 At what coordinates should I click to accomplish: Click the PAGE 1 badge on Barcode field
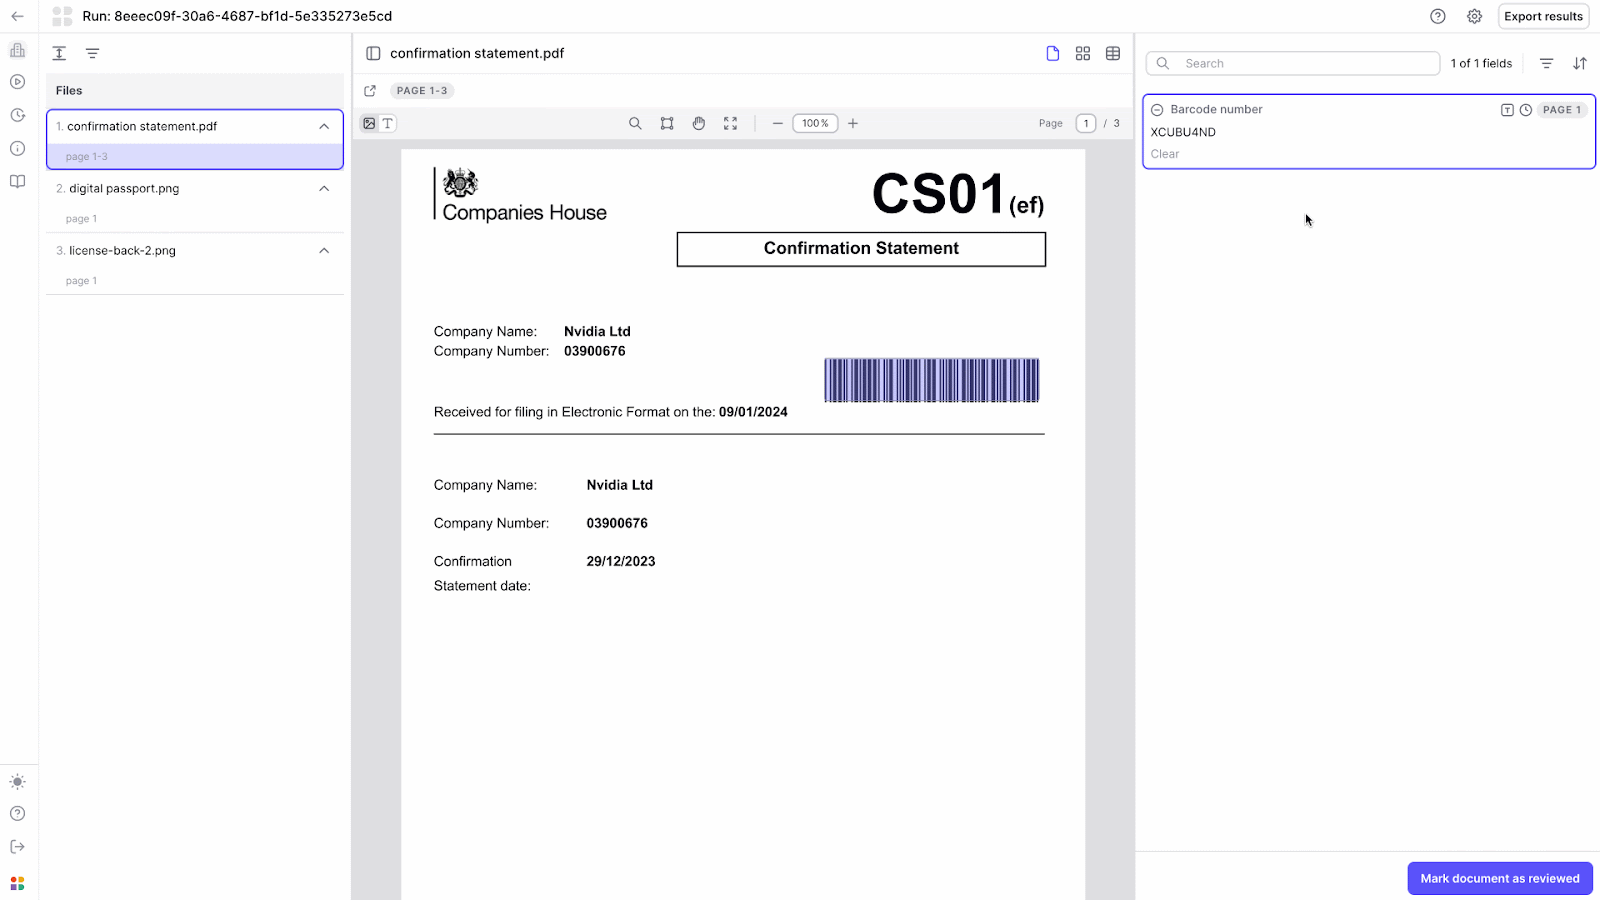[1562, 110]
